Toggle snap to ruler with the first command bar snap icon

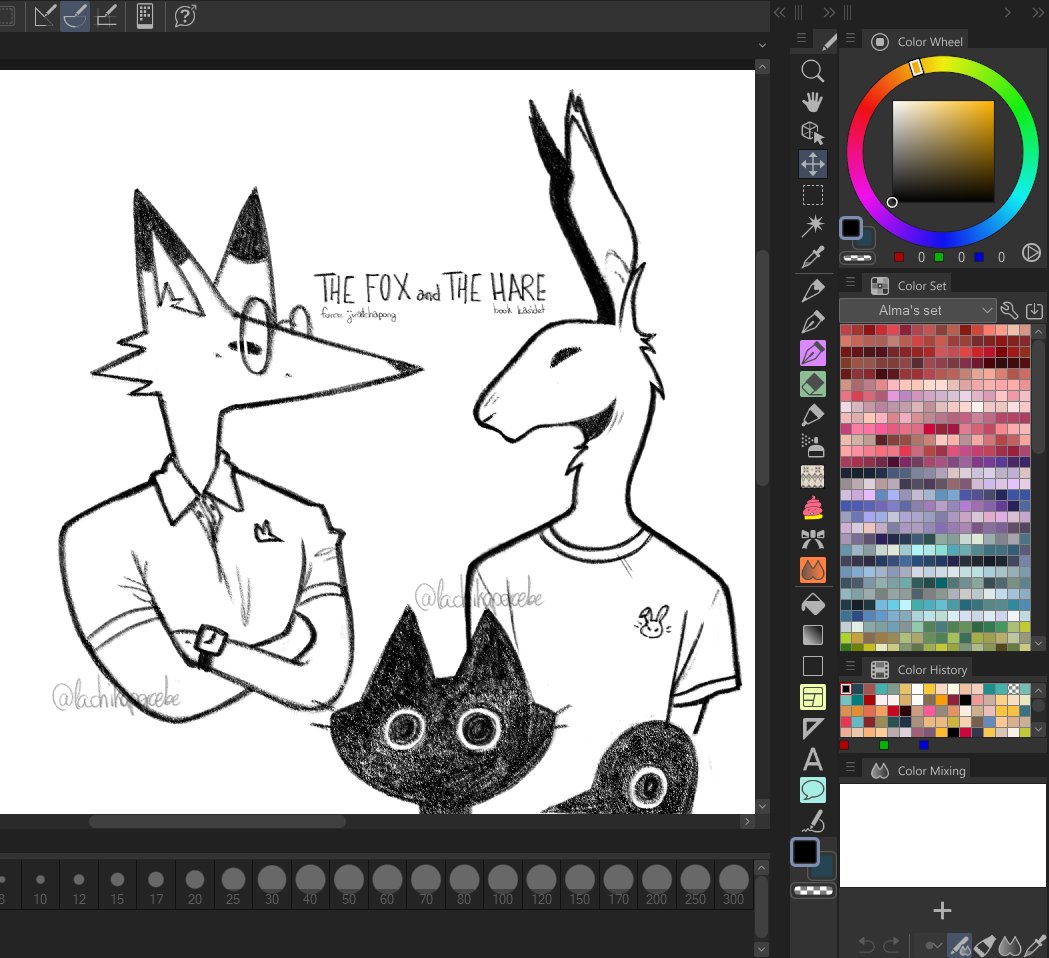coord(44,16)
